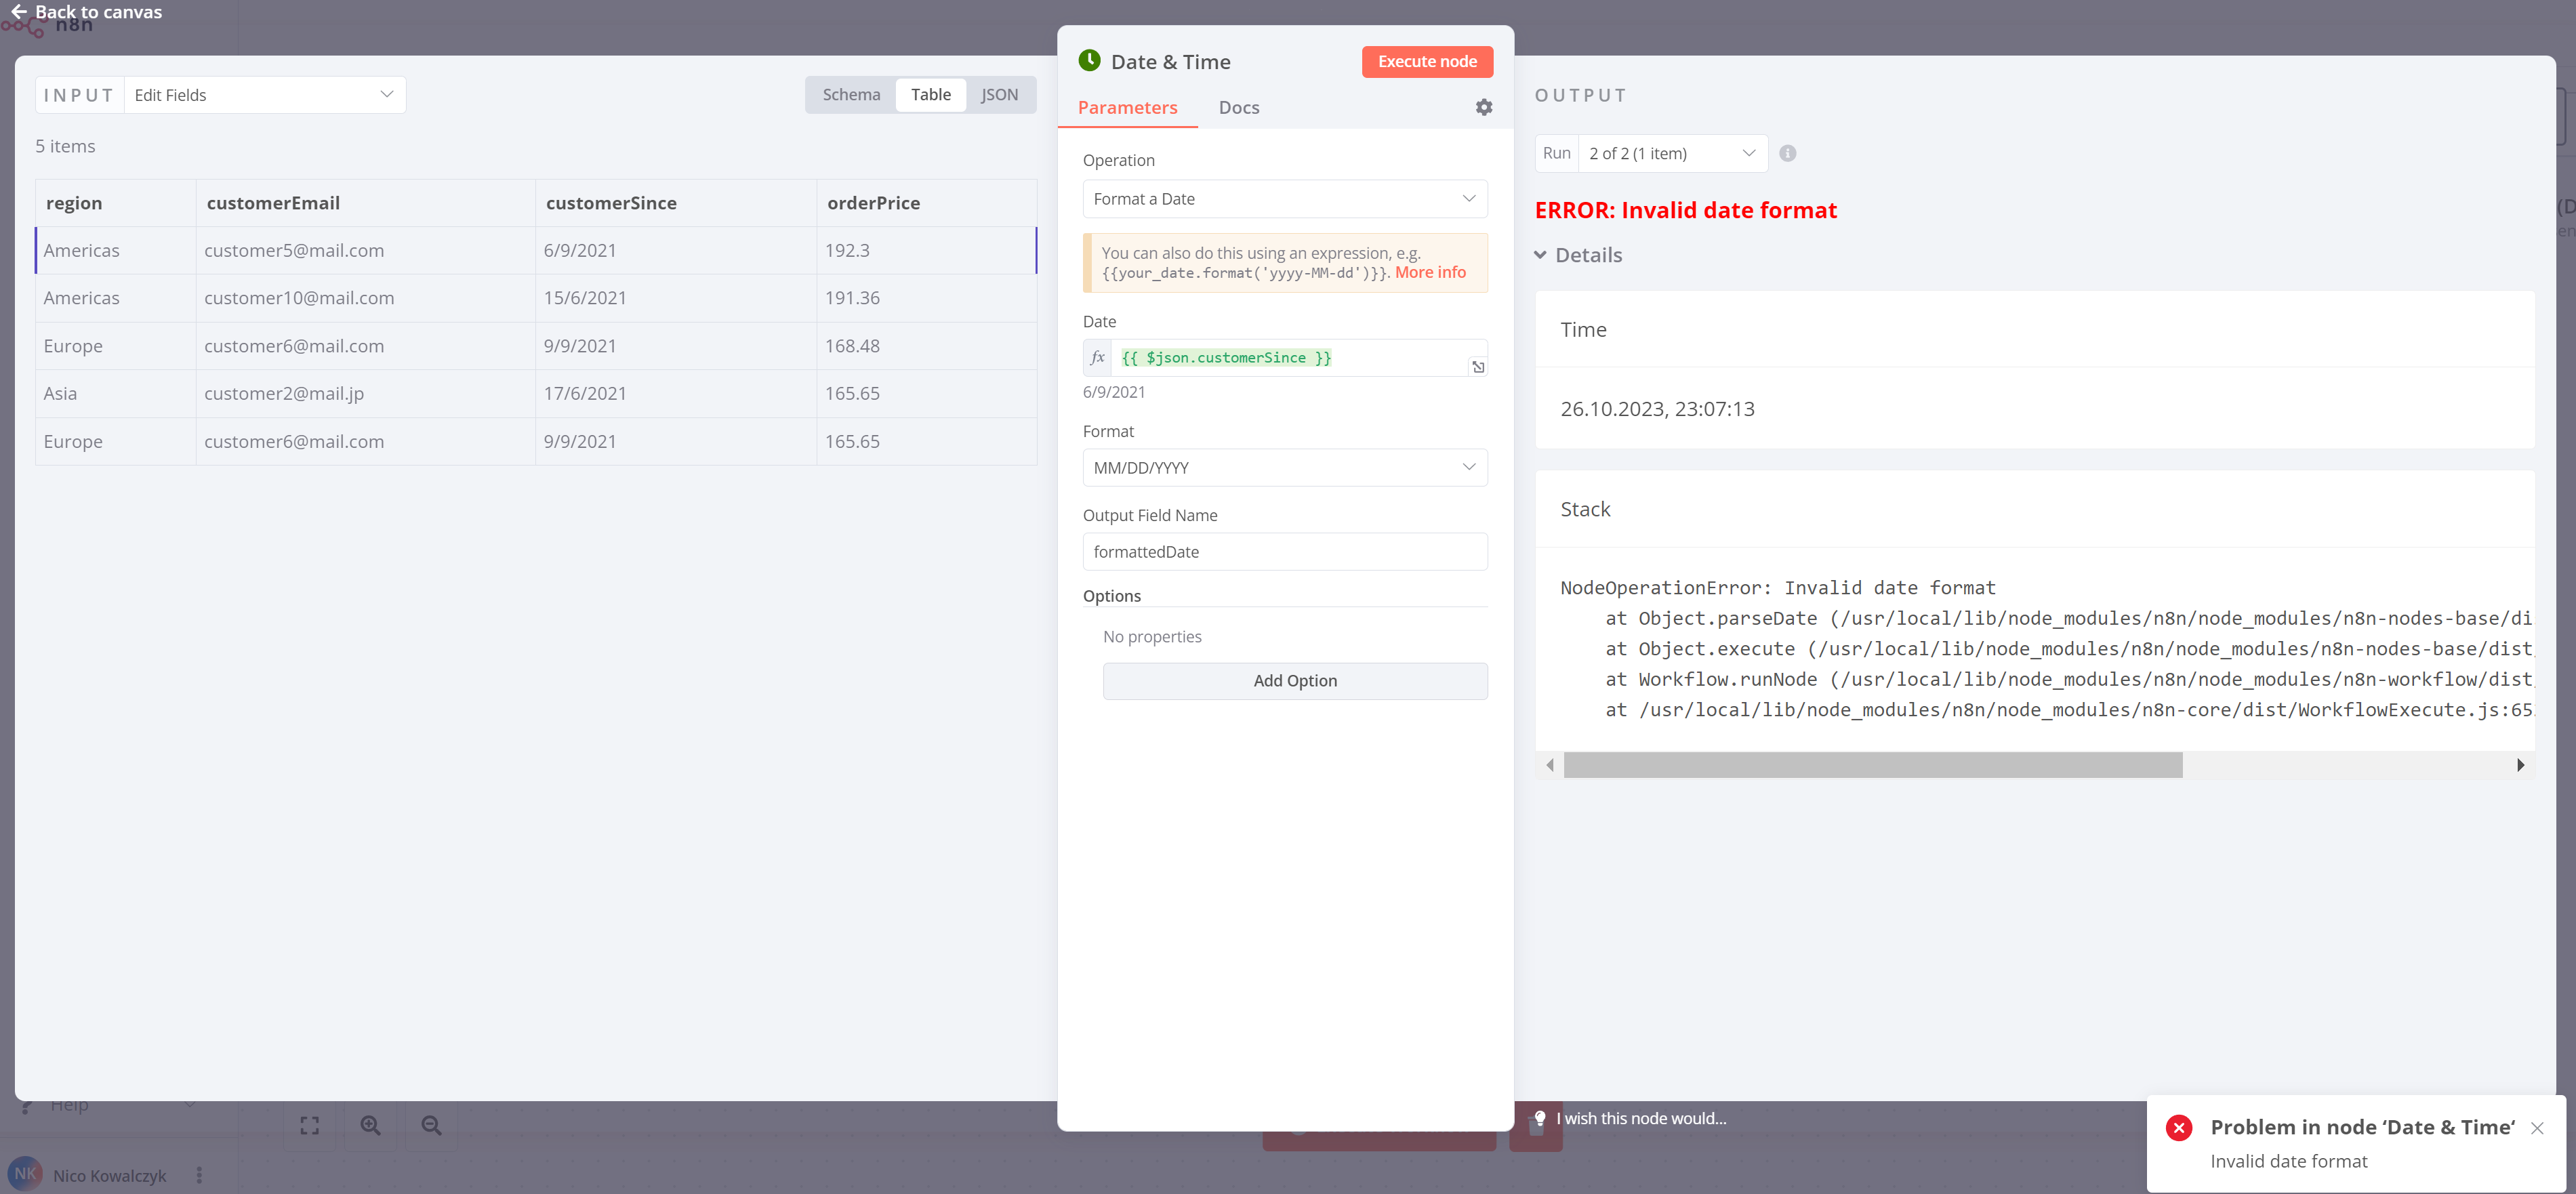Open the Docs tab
The image size is (2576, 1194).
pyautogui.click(x=1238, y=107)
